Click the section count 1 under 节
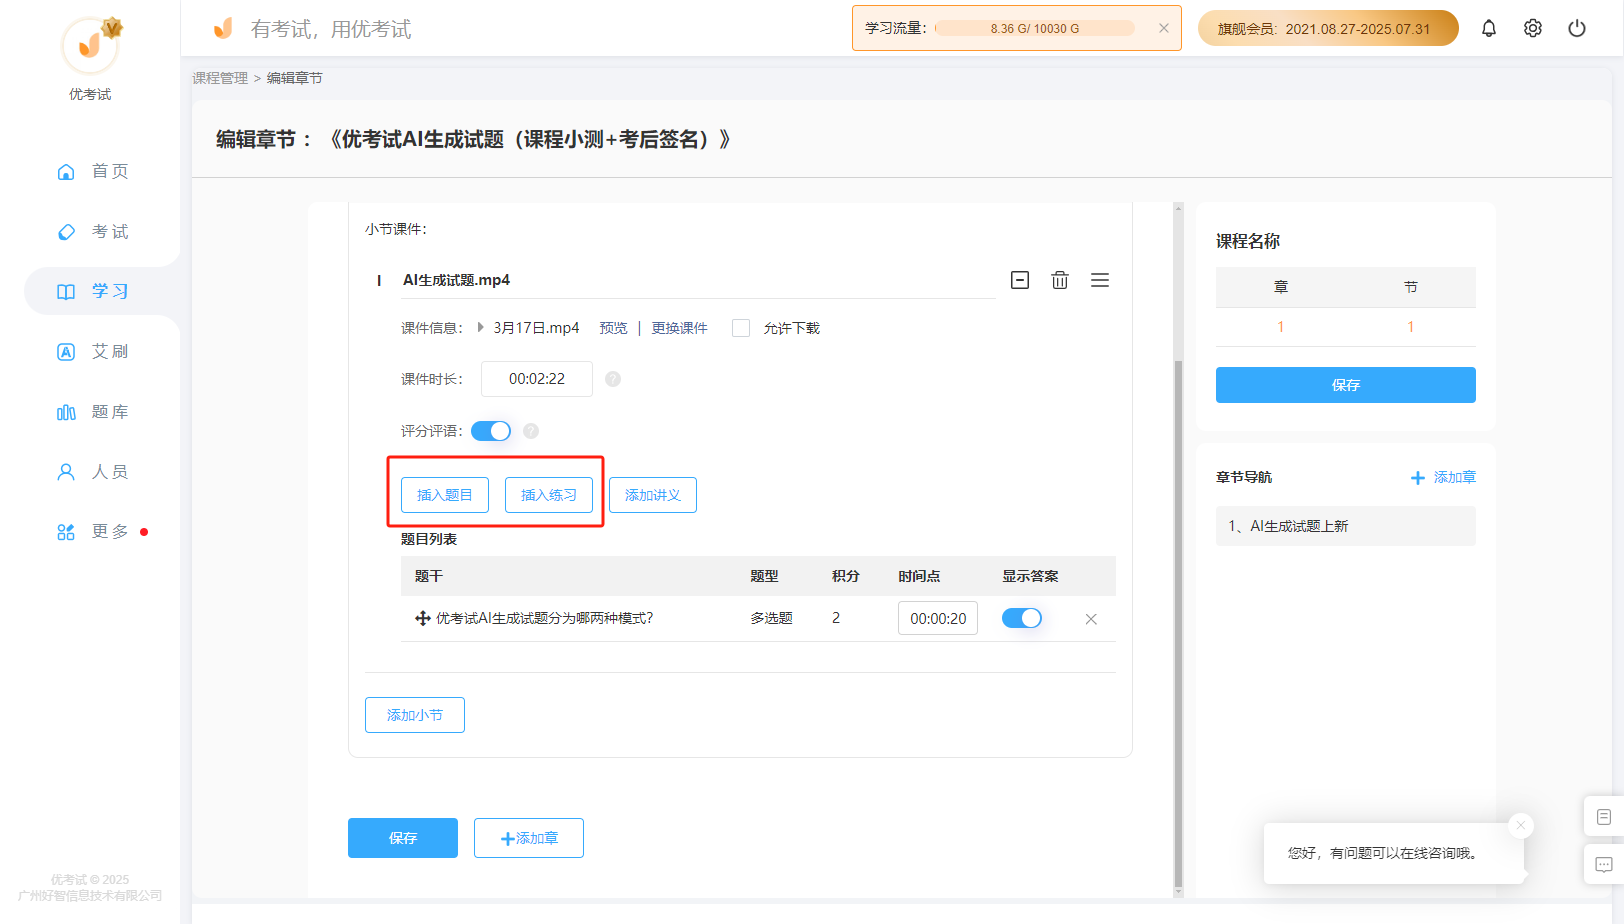The height and width of the screenshot is (924, 1624). [x=1411, y=327]
